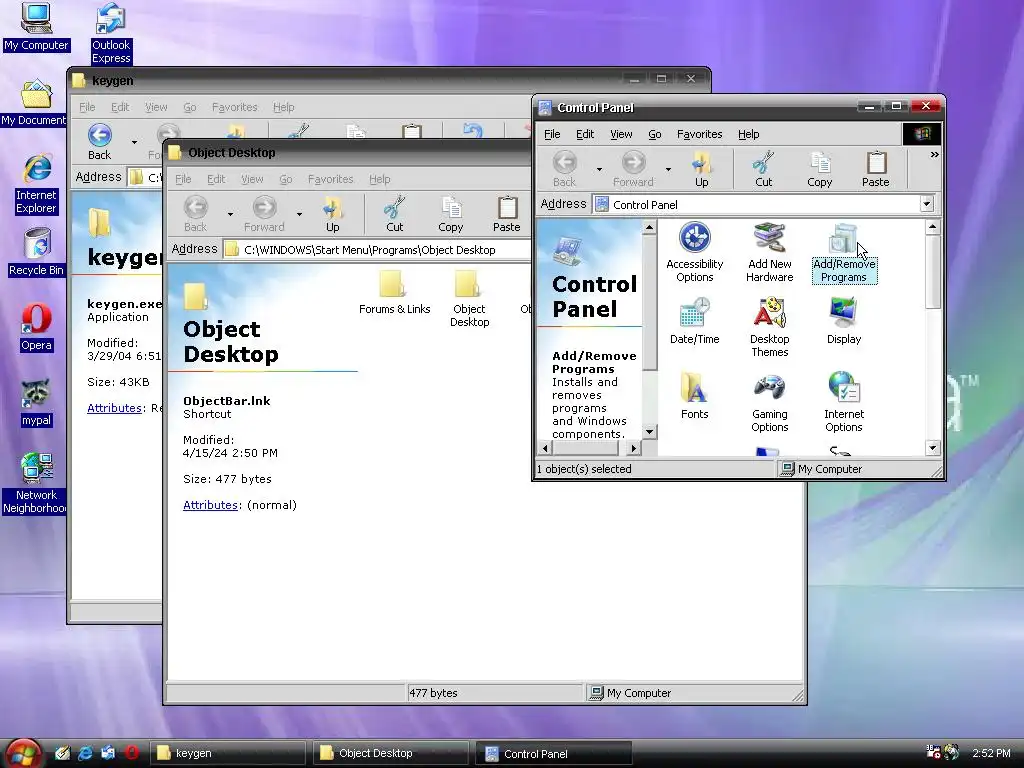Open Favorites menu in Control Panel
The width and height of the screenshot is (1024, 768).
(x=699, y=134)
